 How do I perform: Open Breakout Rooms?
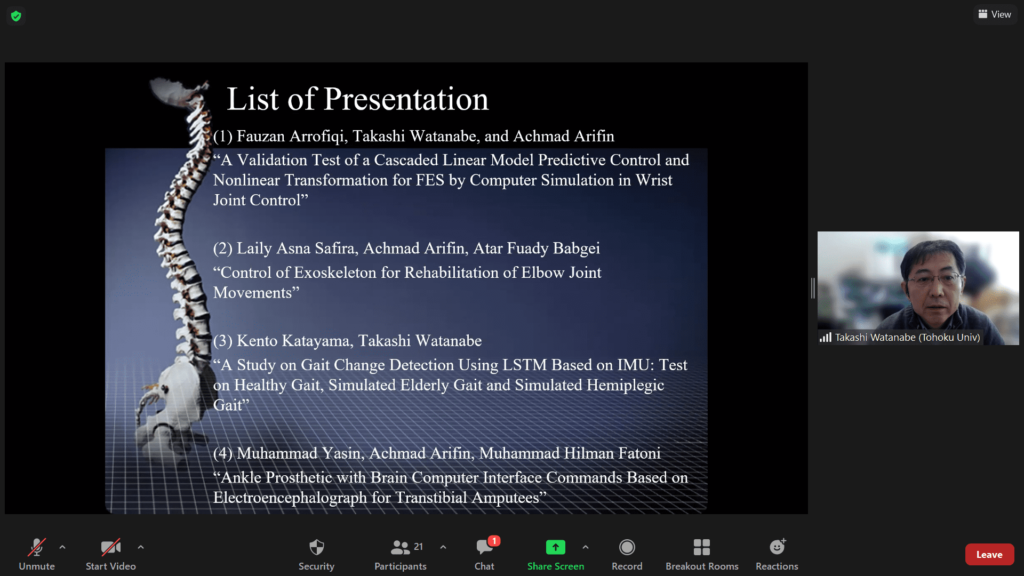(701, 548)
